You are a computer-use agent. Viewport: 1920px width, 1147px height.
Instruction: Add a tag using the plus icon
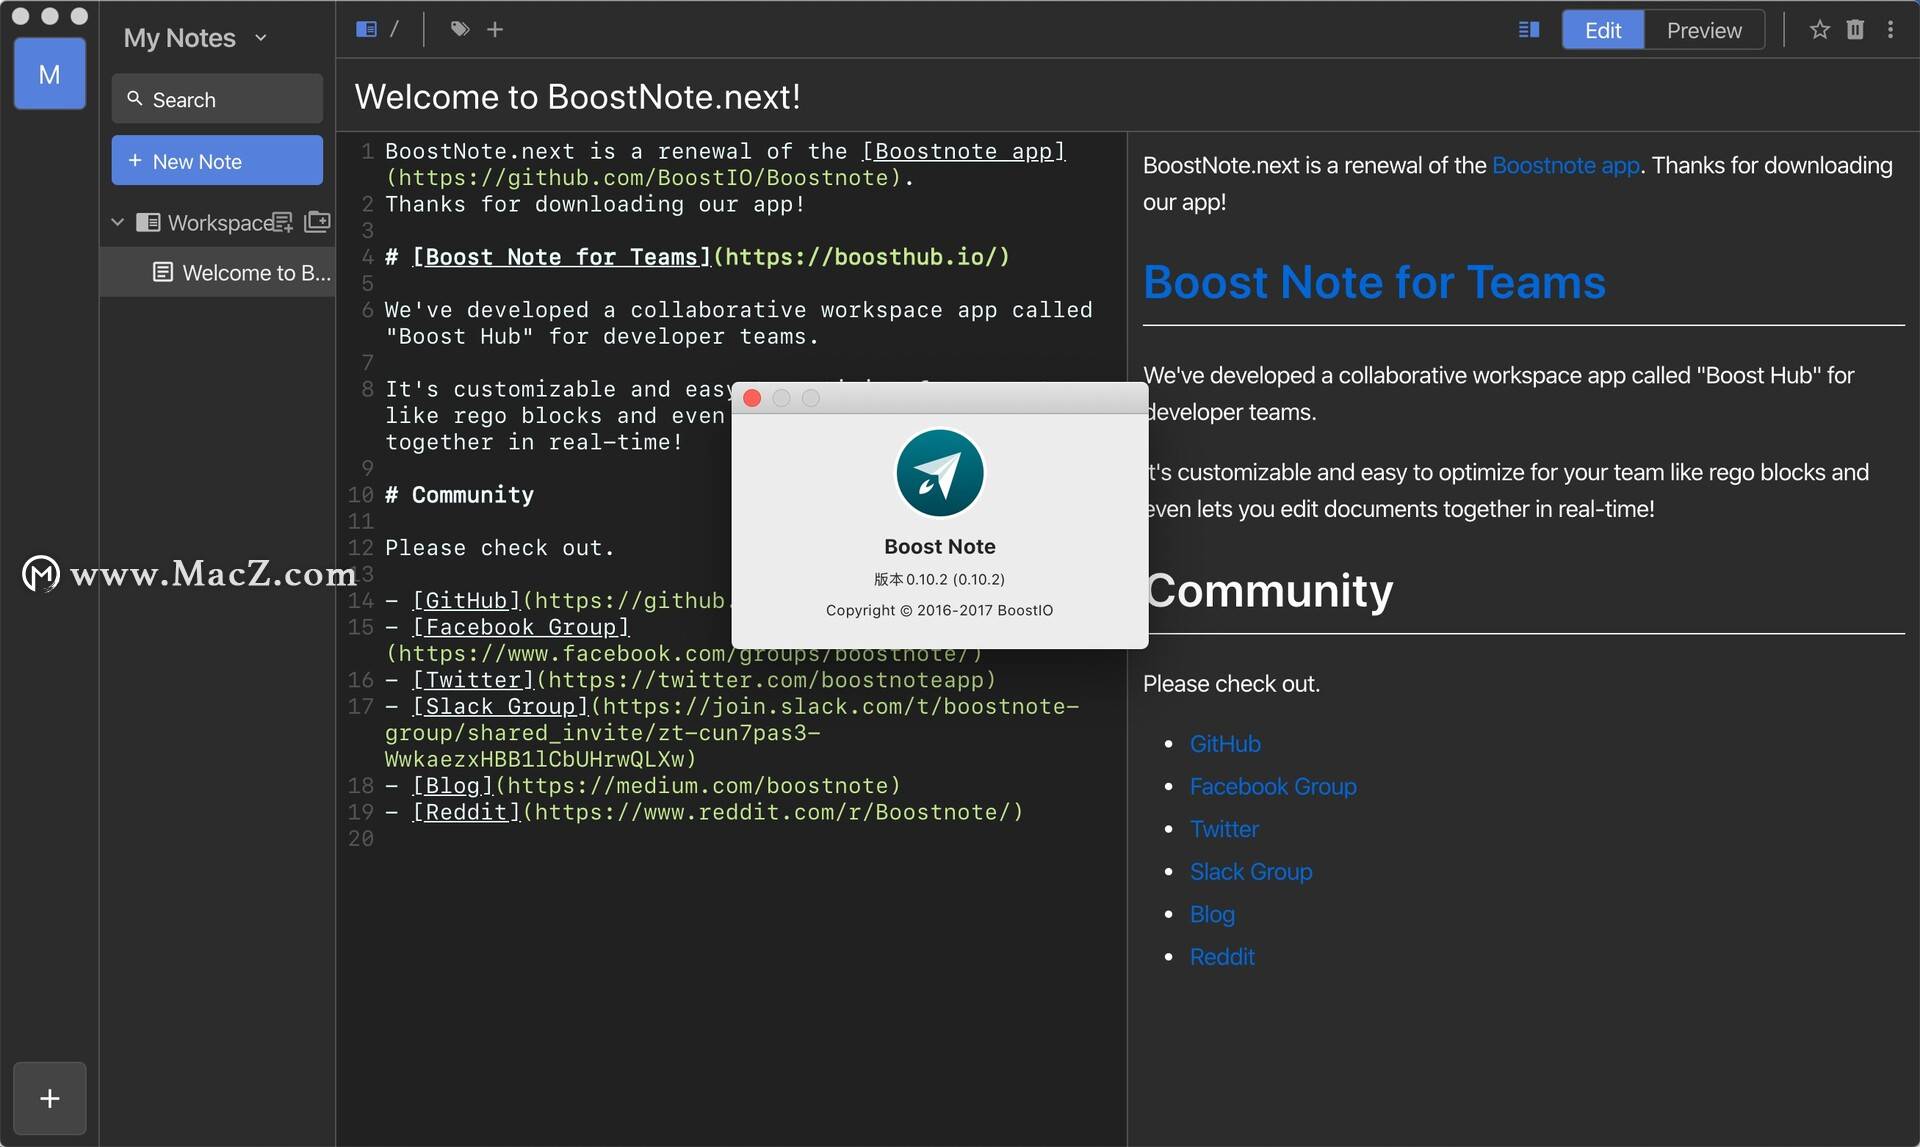[495, 29]
